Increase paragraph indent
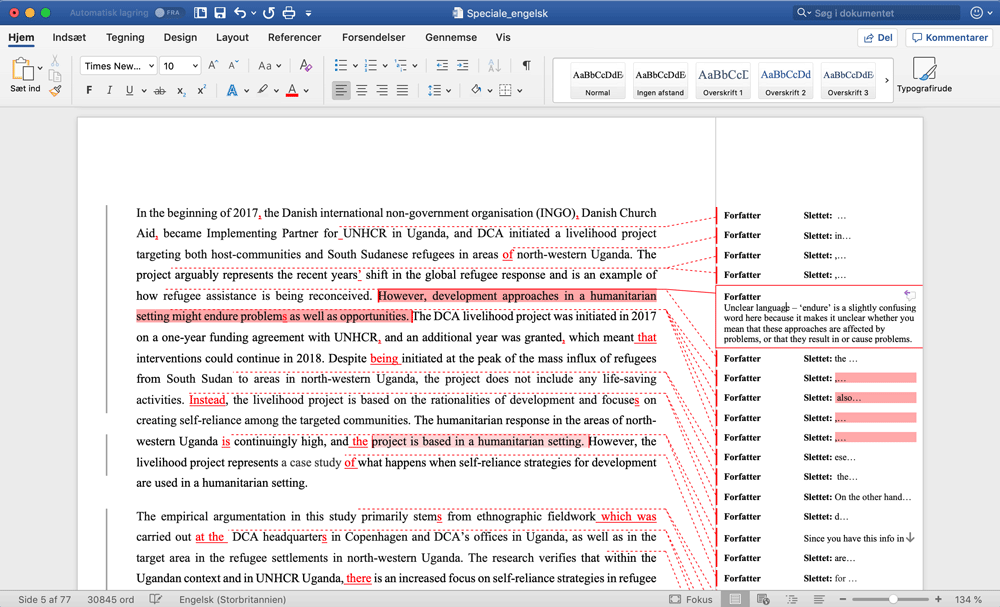This screenshot has width=1000, height=607. pyautogui.click(x=462, y=65)
